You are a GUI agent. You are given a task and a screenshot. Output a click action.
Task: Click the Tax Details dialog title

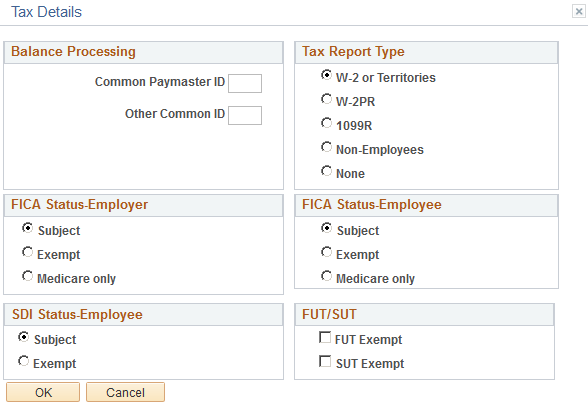46,12
